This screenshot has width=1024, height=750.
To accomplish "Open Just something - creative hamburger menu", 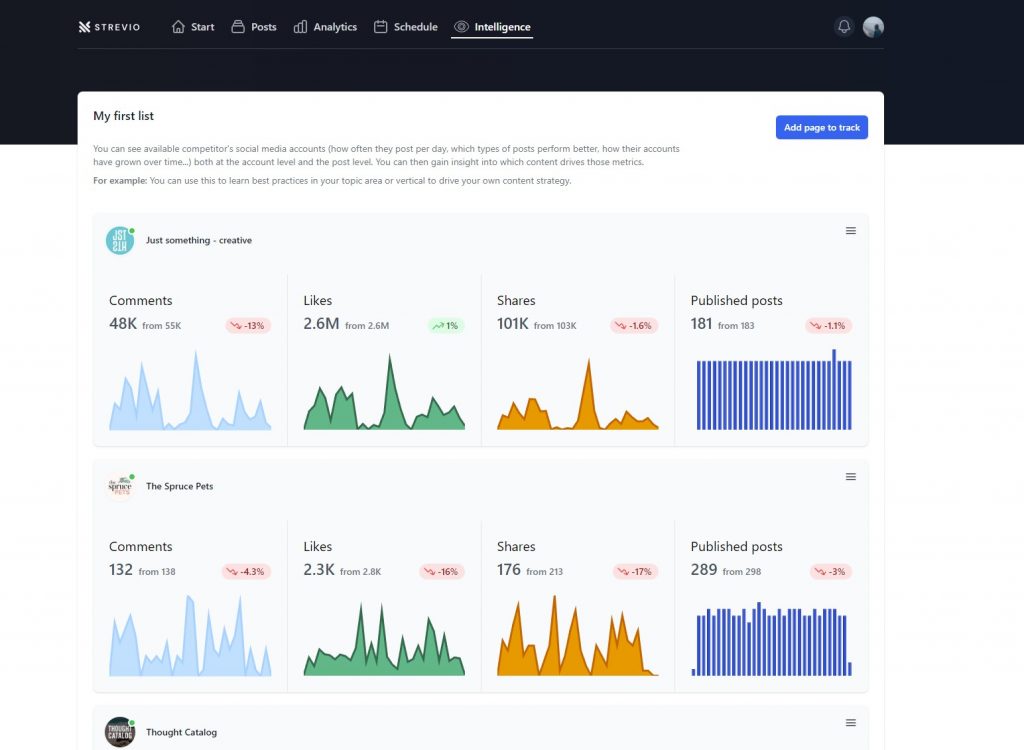I will click(850, 231).
